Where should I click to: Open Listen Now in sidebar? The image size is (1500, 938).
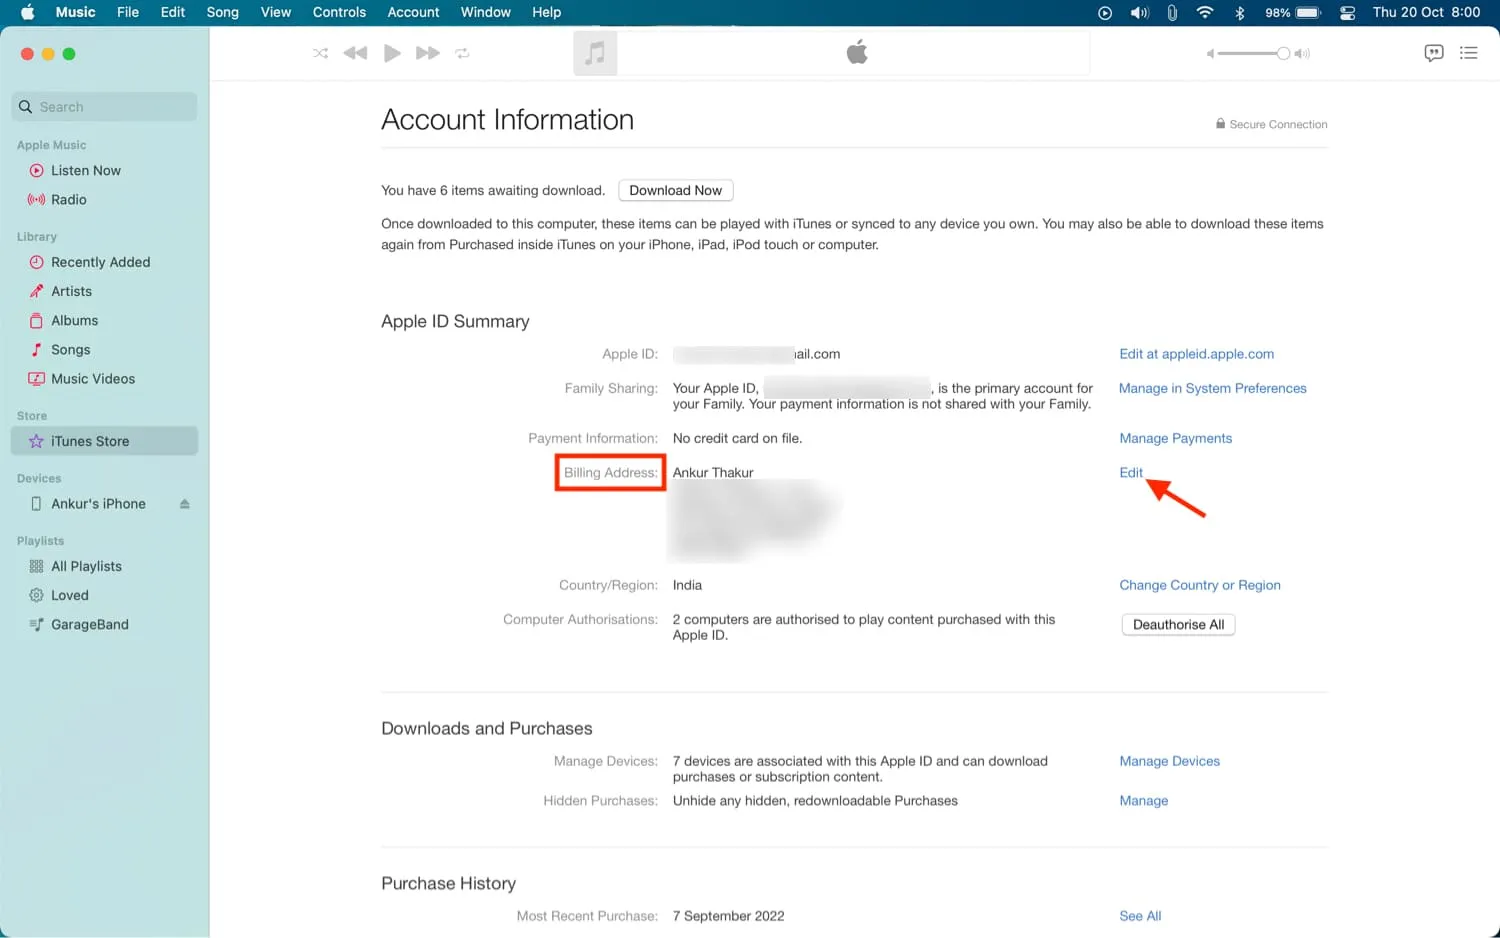click(105, 171)
